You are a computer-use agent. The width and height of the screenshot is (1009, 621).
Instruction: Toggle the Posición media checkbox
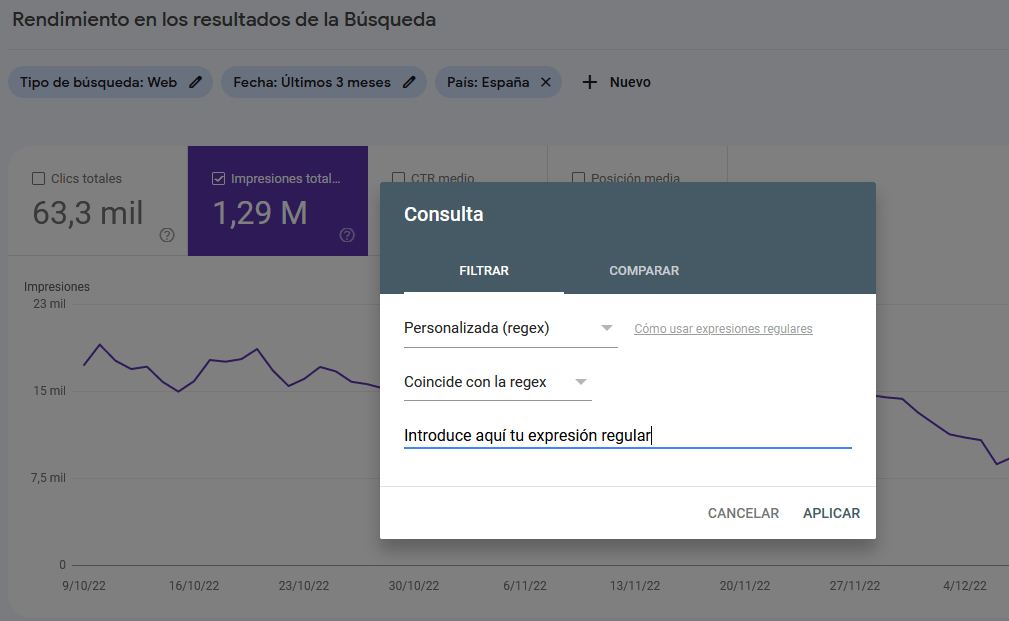[x=579, y=177]
